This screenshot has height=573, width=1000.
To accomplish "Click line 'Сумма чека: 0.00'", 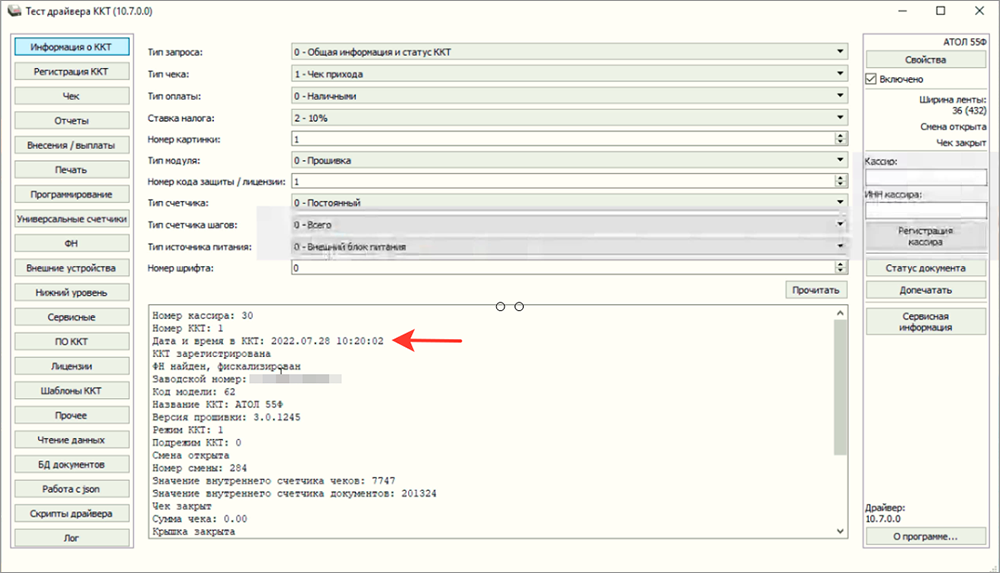I will [x=200, y=519].
